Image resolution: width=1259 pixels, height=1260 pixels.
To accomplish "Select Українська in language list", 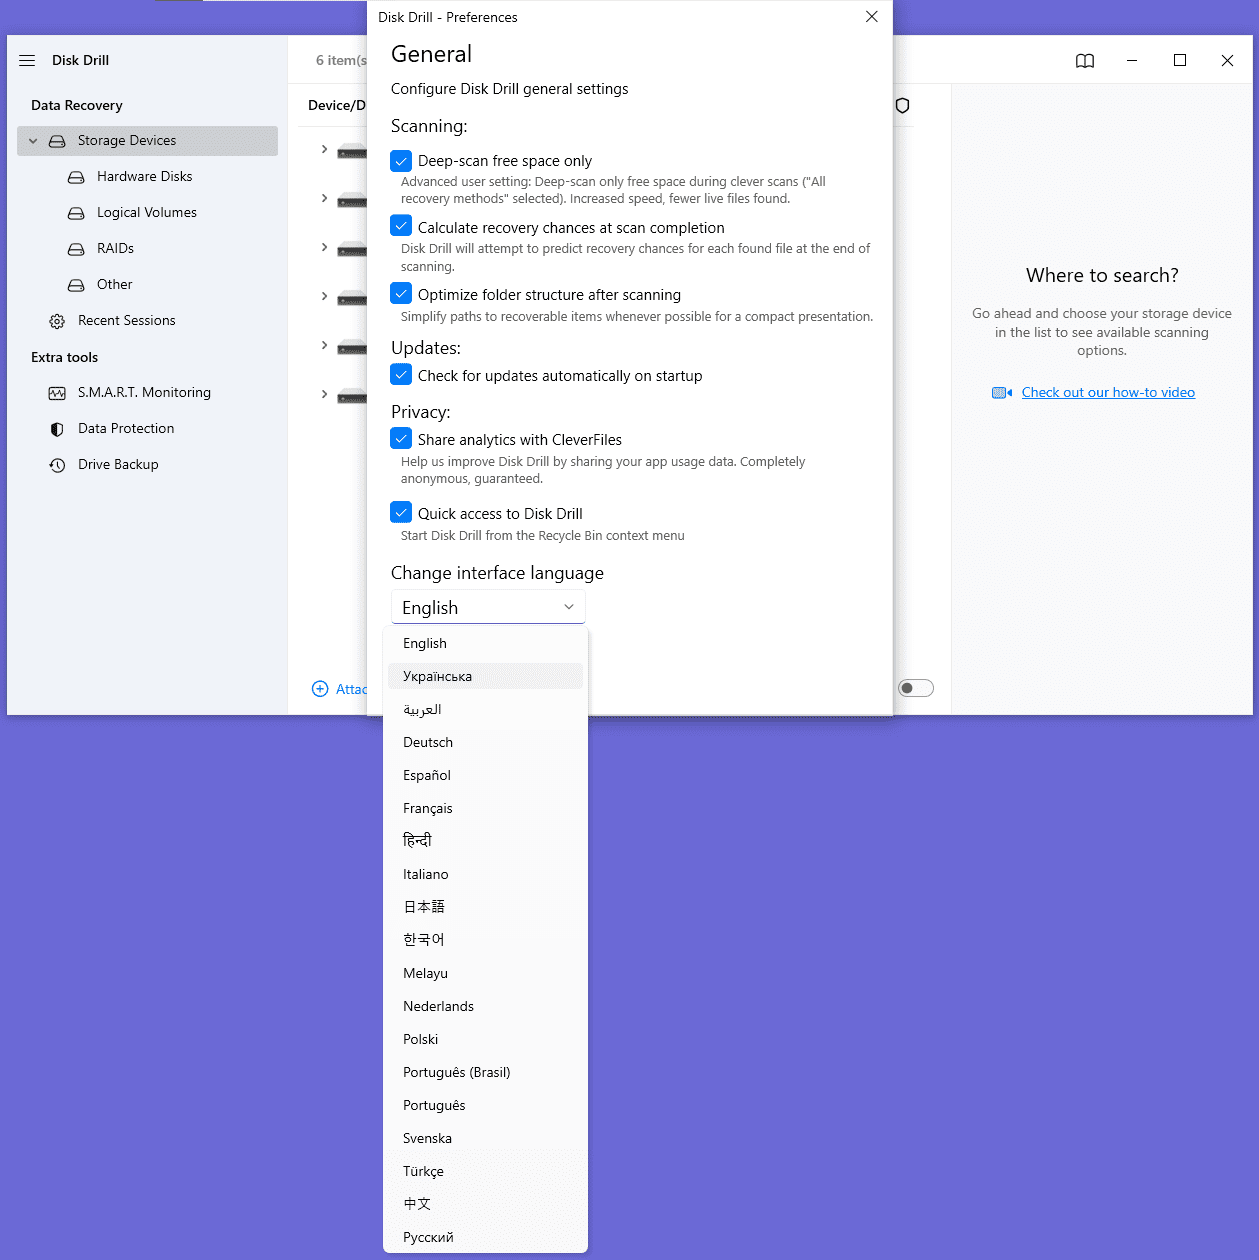I will [x=485, y=676].
